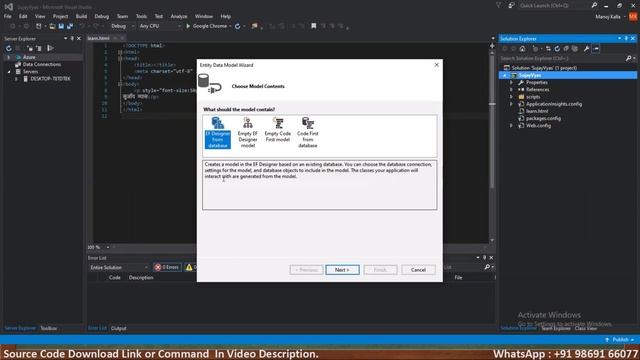Expand the DESKTOP server node

coord(16,79)
